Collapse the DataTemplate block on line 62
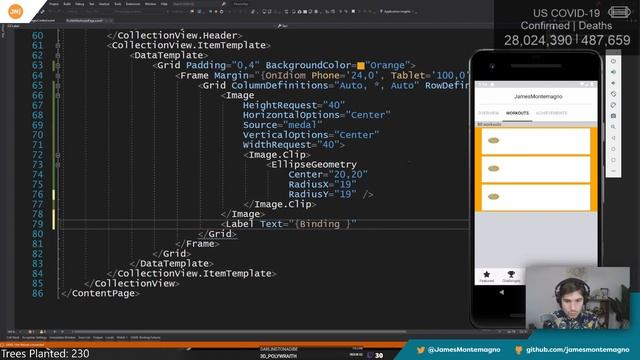 [58, 56]
